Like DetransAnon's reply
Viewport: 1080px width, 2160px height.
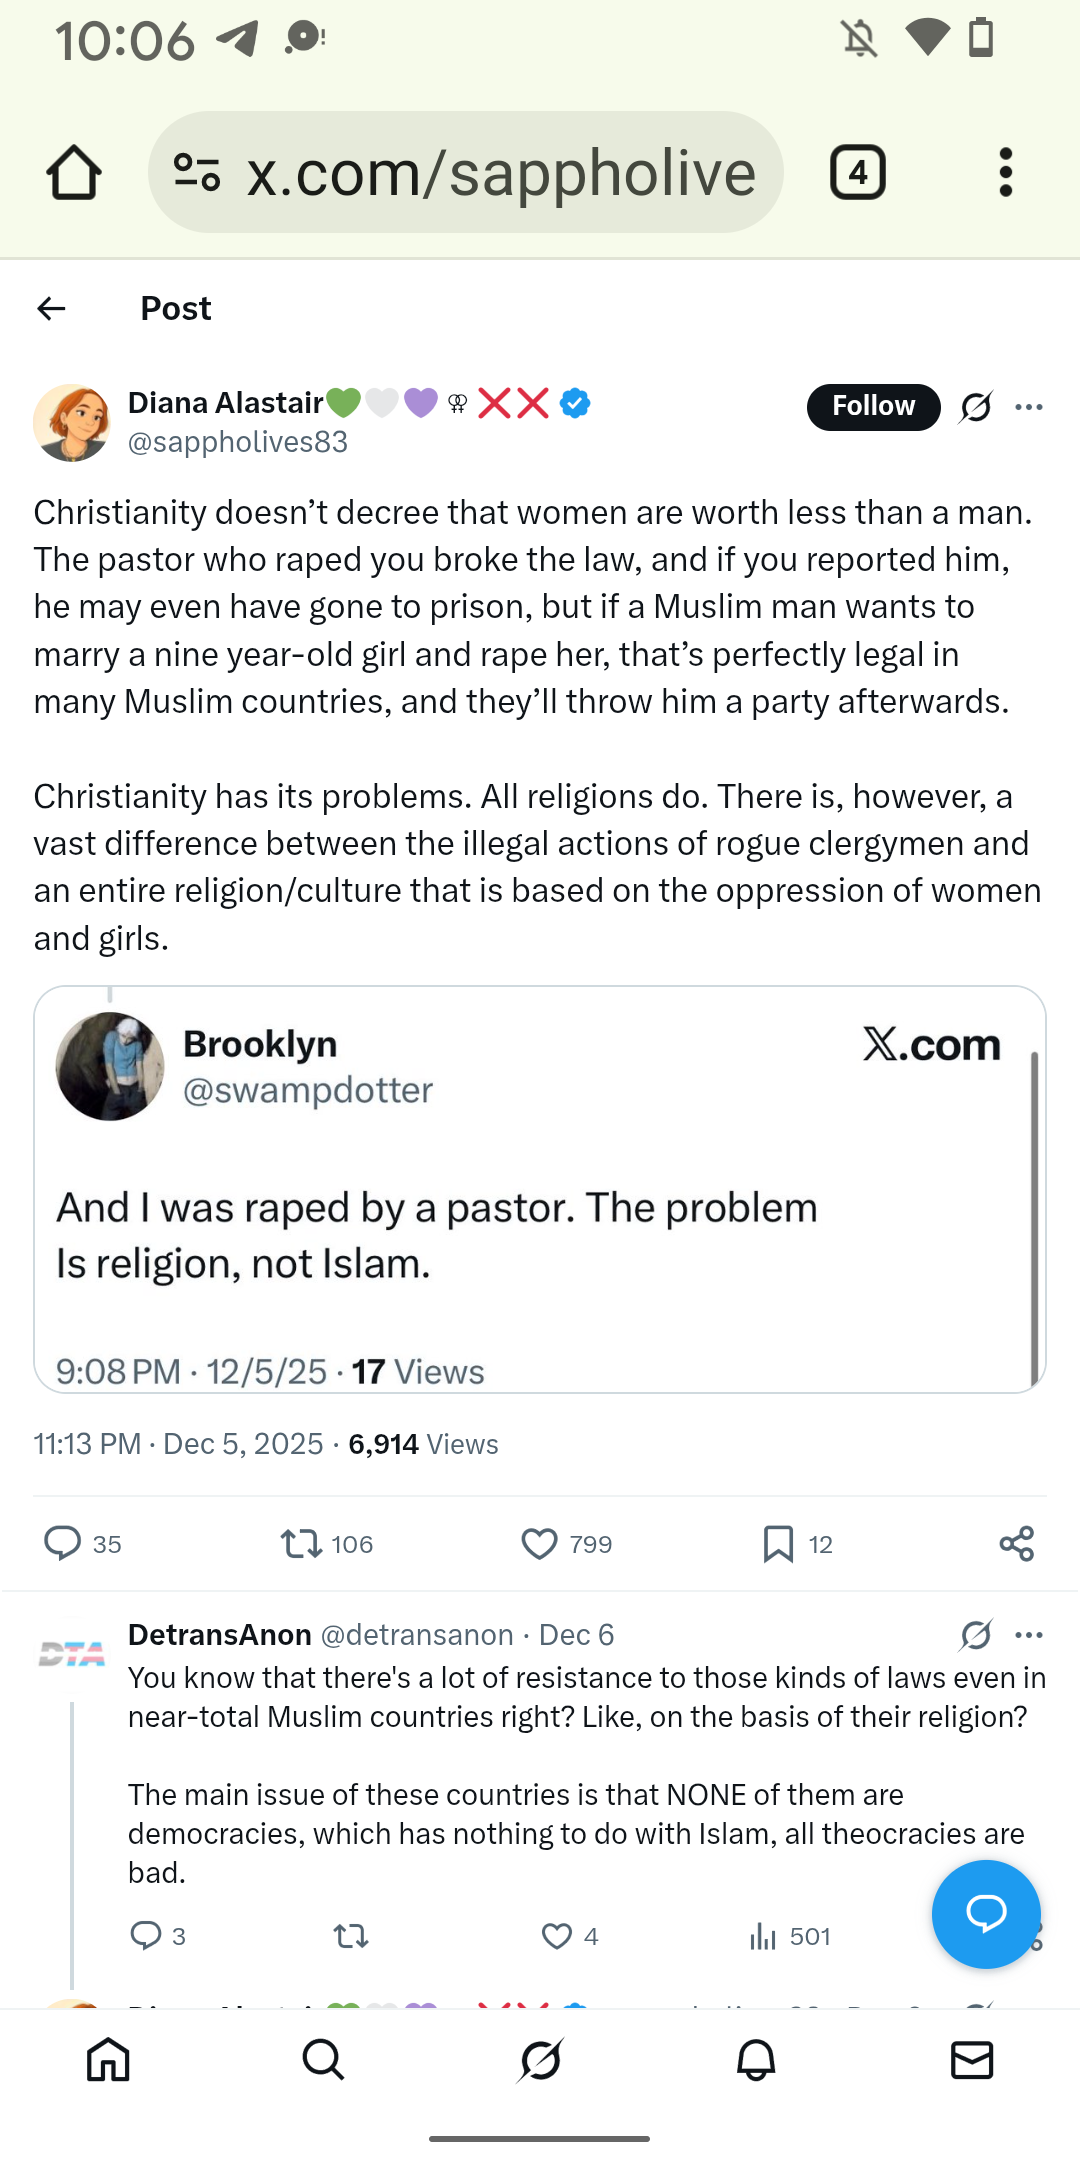(556, 1936)
